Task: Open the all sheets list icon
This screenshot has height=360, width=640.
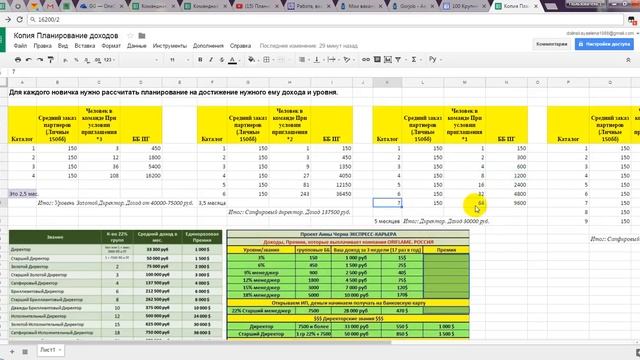Action: point(25,351)
